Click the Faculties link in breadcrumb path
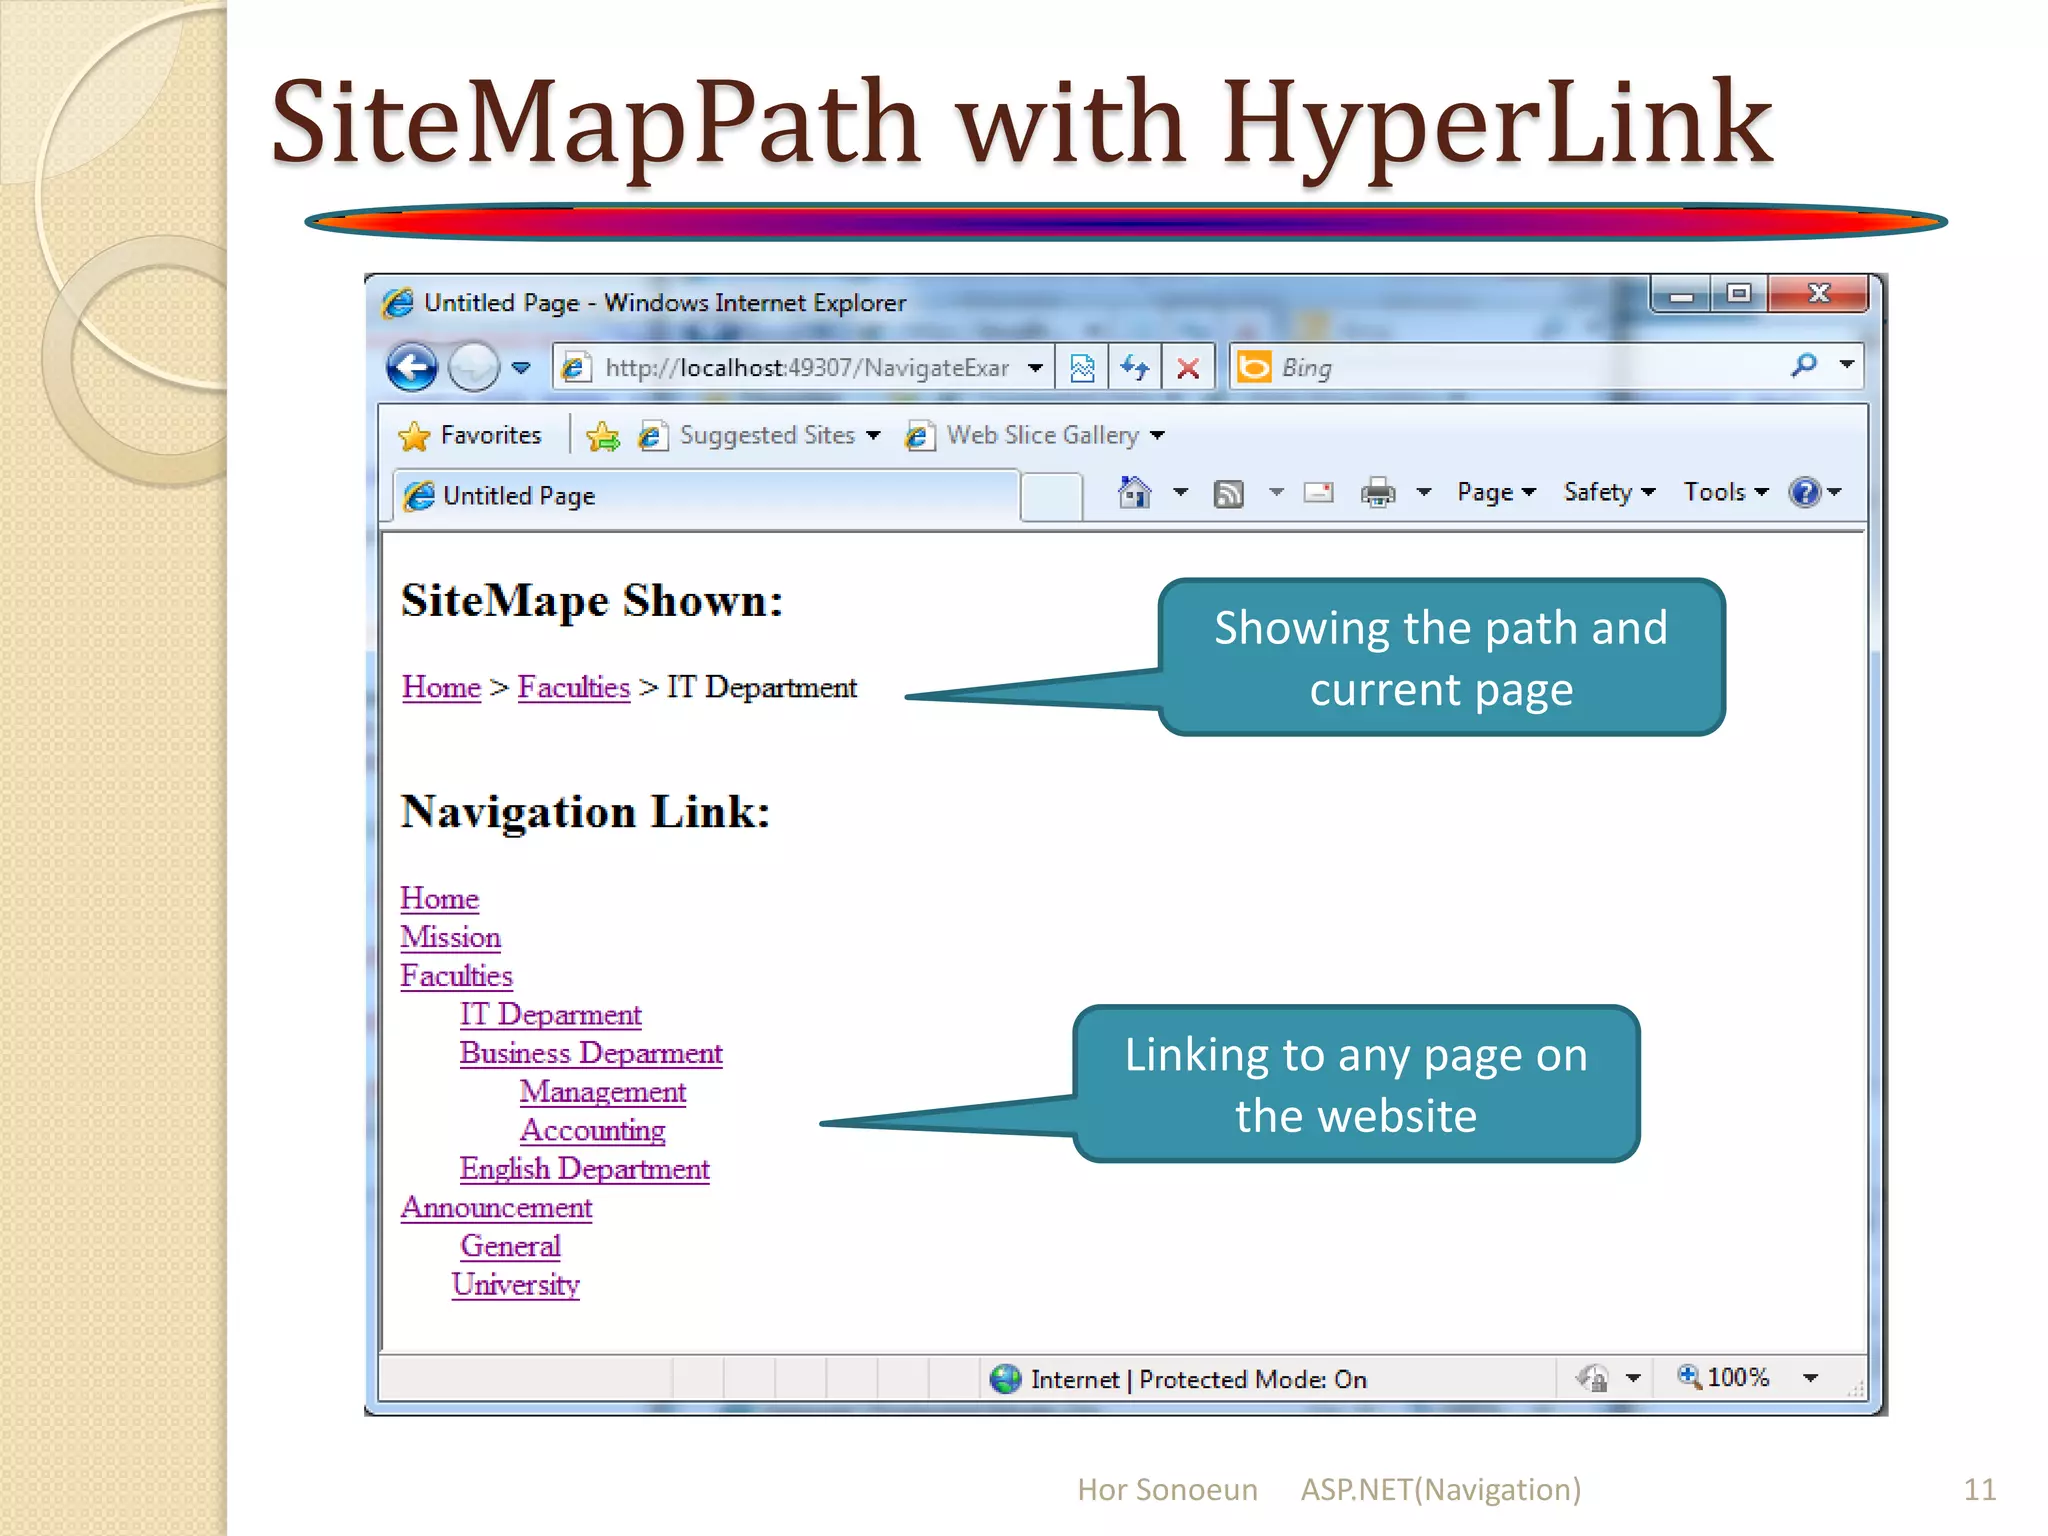 point(574,687)
